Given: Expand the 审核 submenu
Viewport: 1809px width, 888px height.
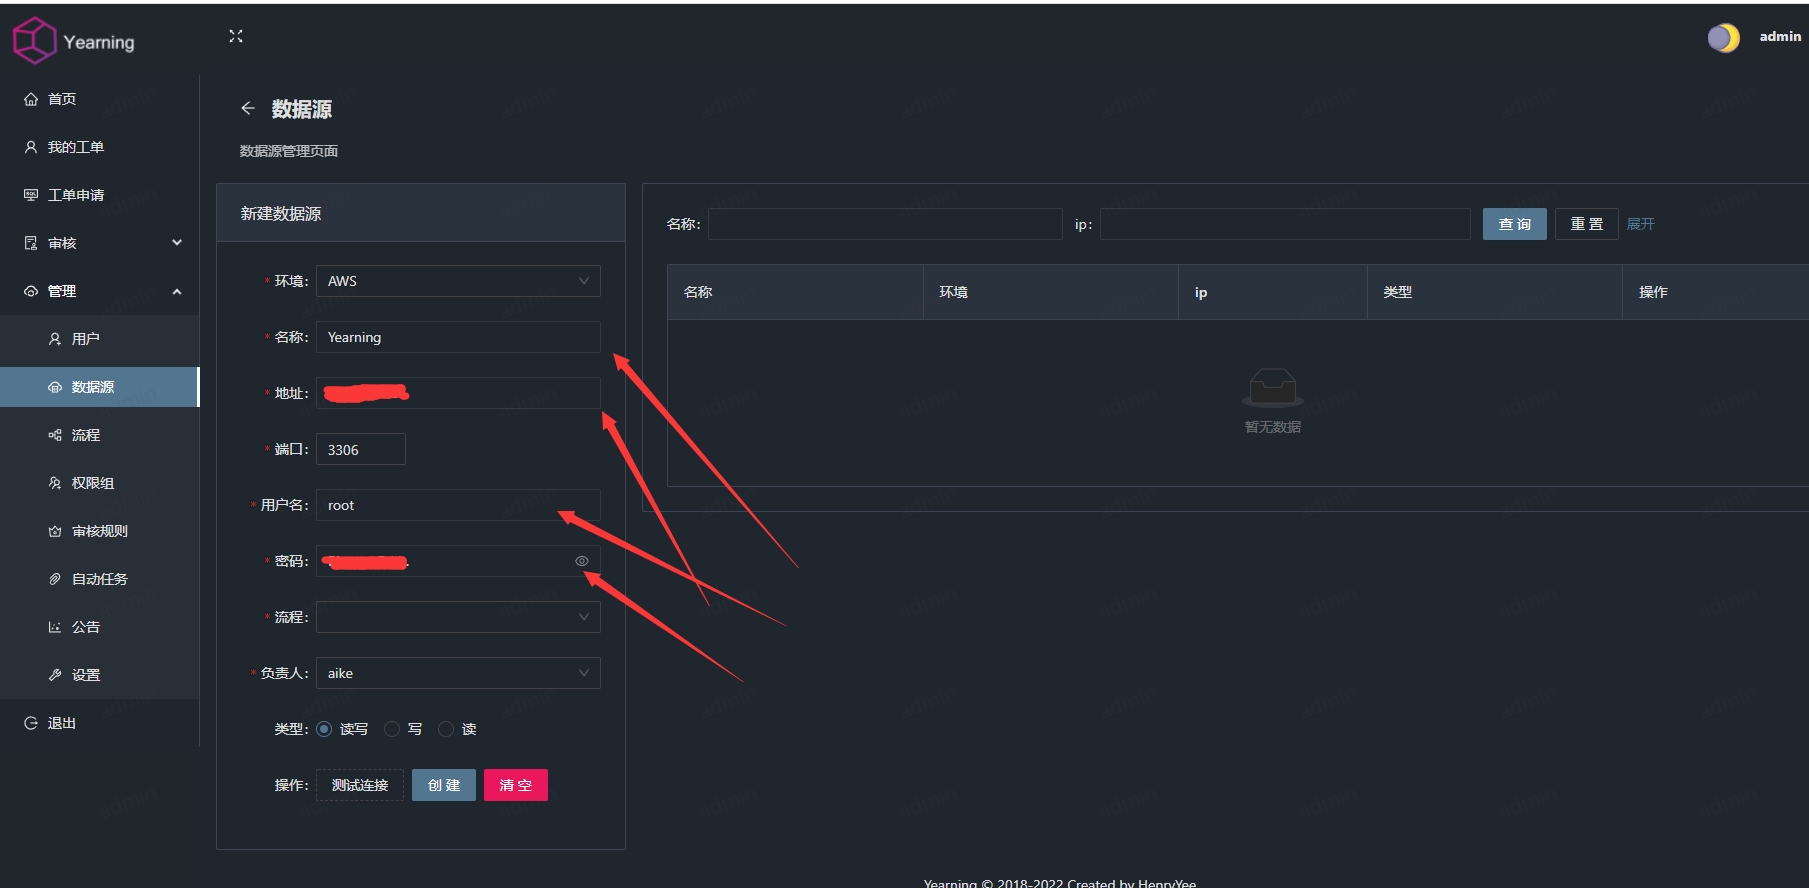Looking at the screenshot, I should click(x=100, y=243).
